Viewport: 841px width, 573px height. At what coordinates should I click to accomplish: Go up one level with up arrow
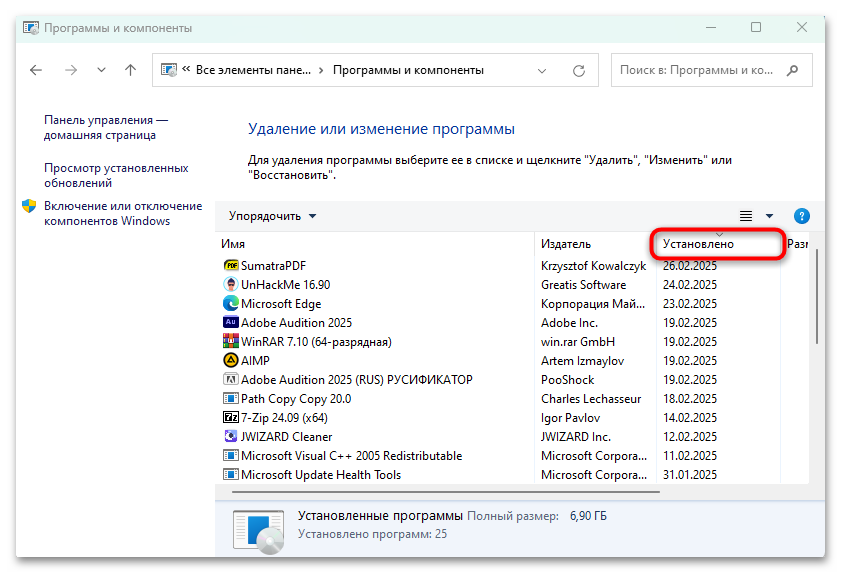(x=130, y=70)
